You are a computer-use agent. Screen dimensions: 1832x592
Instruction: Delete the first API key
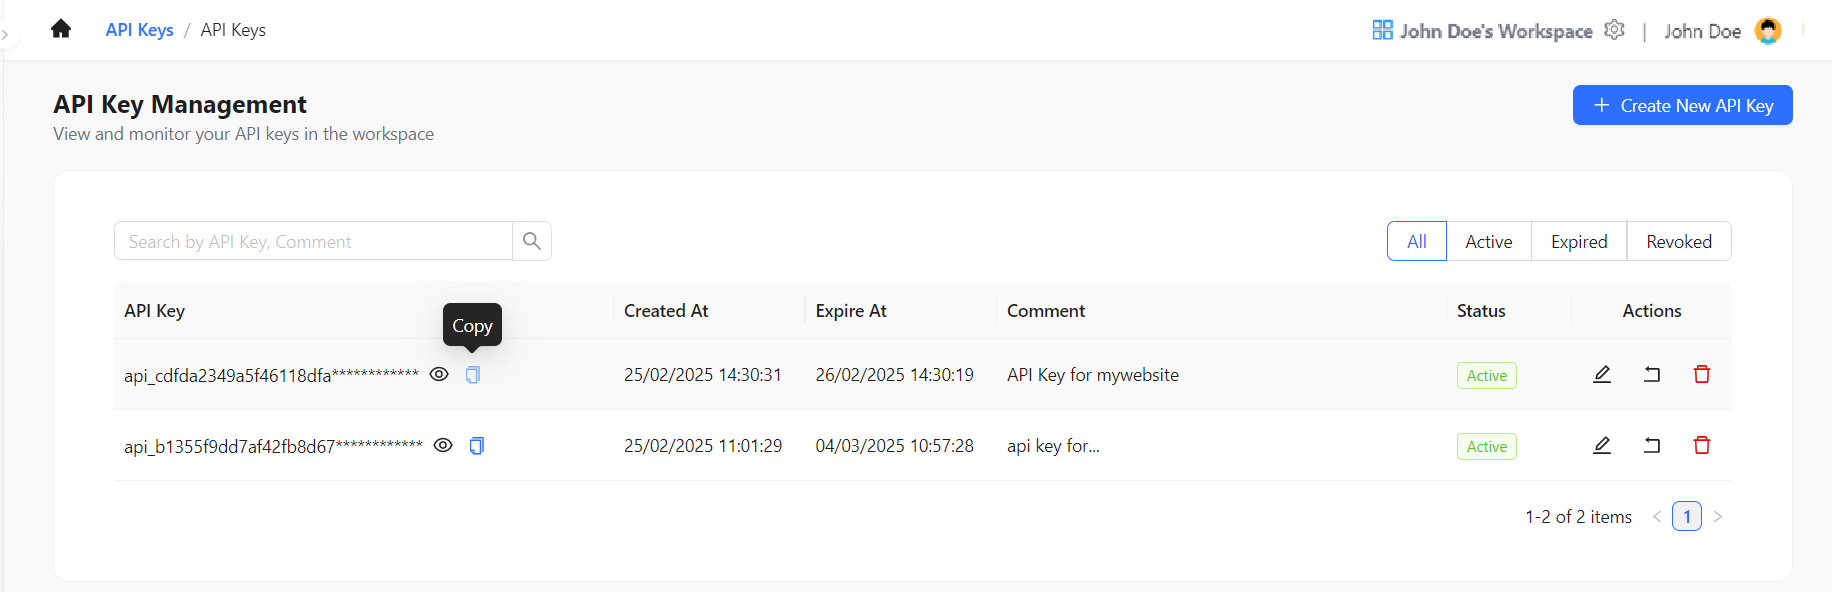pos(1702,374)
